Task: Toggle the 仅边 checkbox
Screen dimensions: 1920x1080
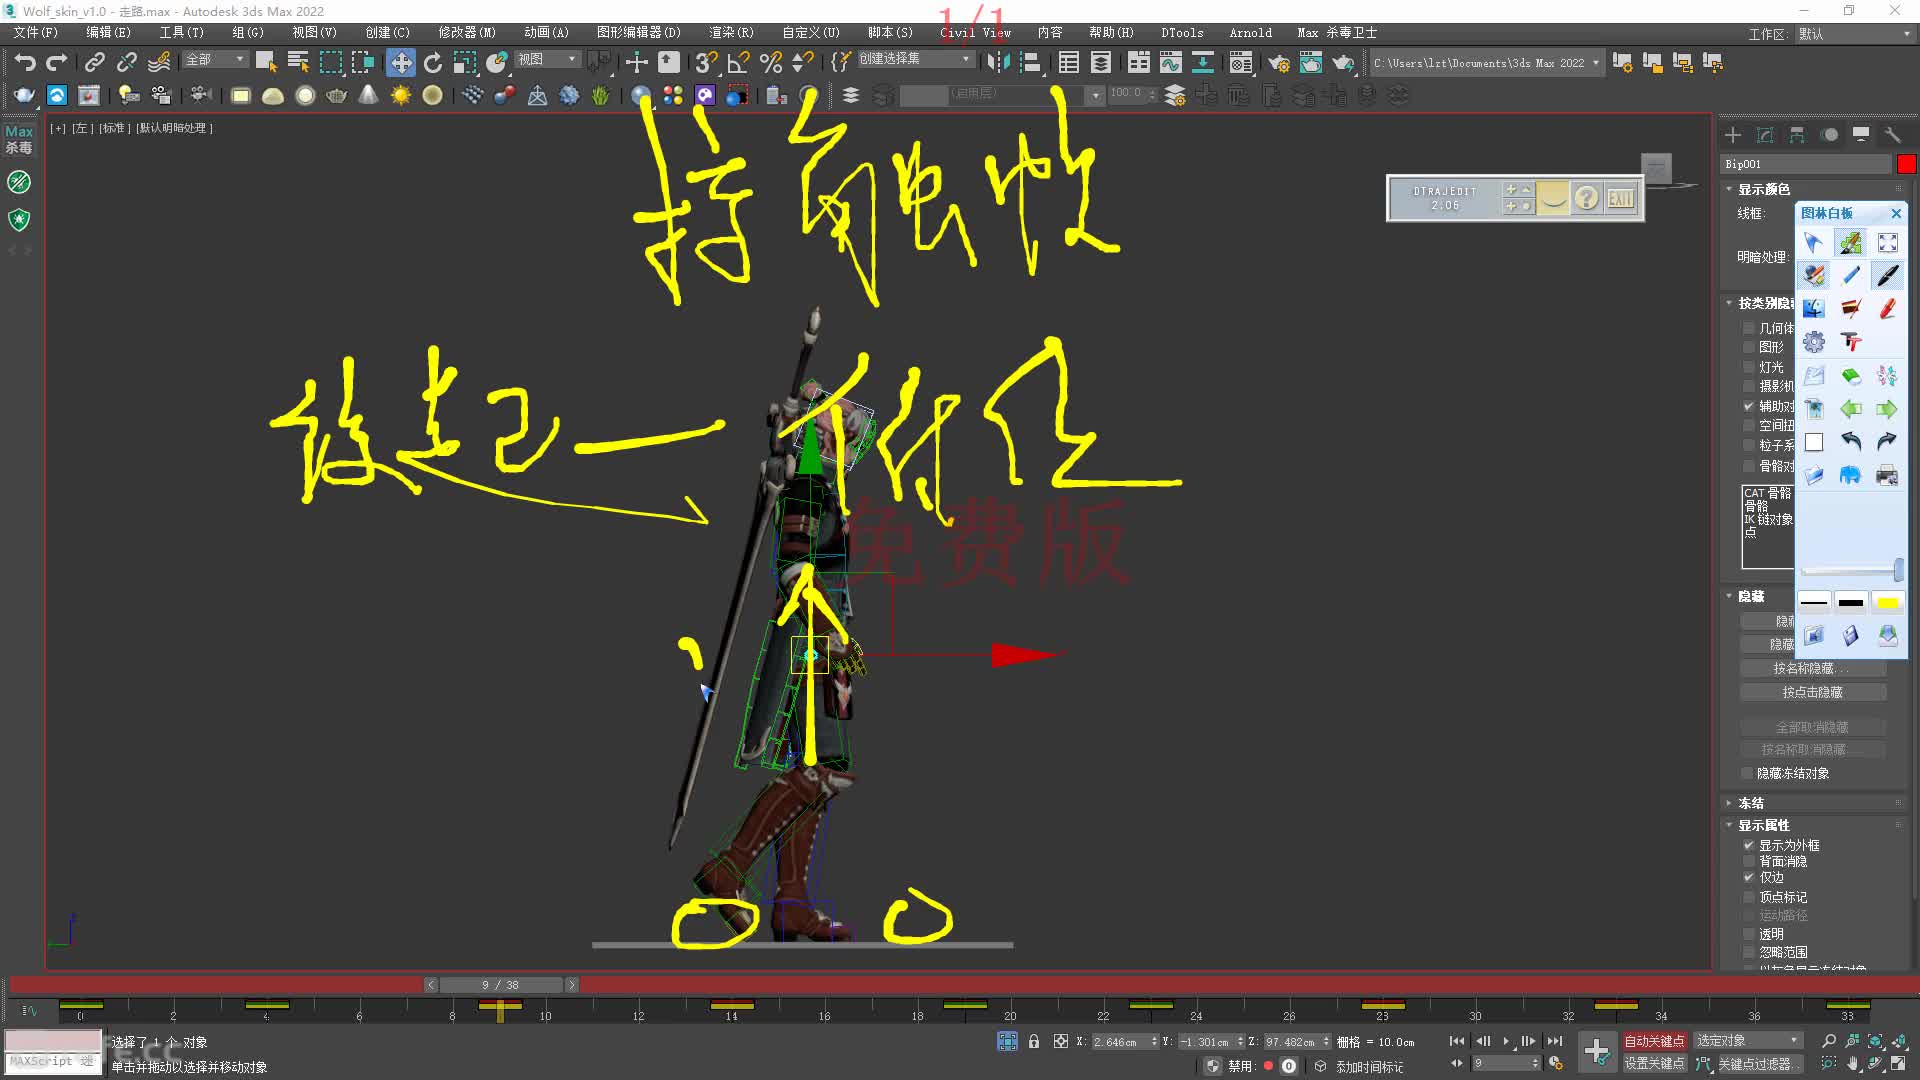Action: [x=1749, y=877]
